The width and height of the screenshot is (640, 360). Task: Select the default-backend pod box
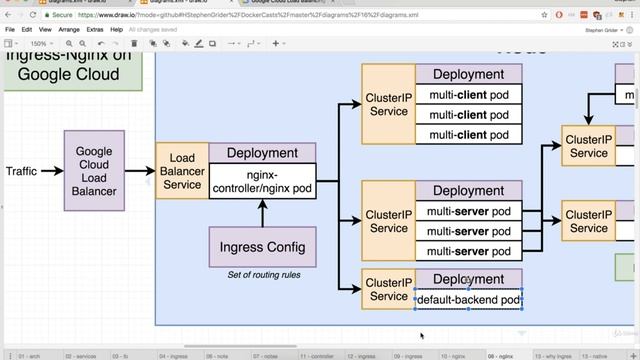(x=468, y=300)
